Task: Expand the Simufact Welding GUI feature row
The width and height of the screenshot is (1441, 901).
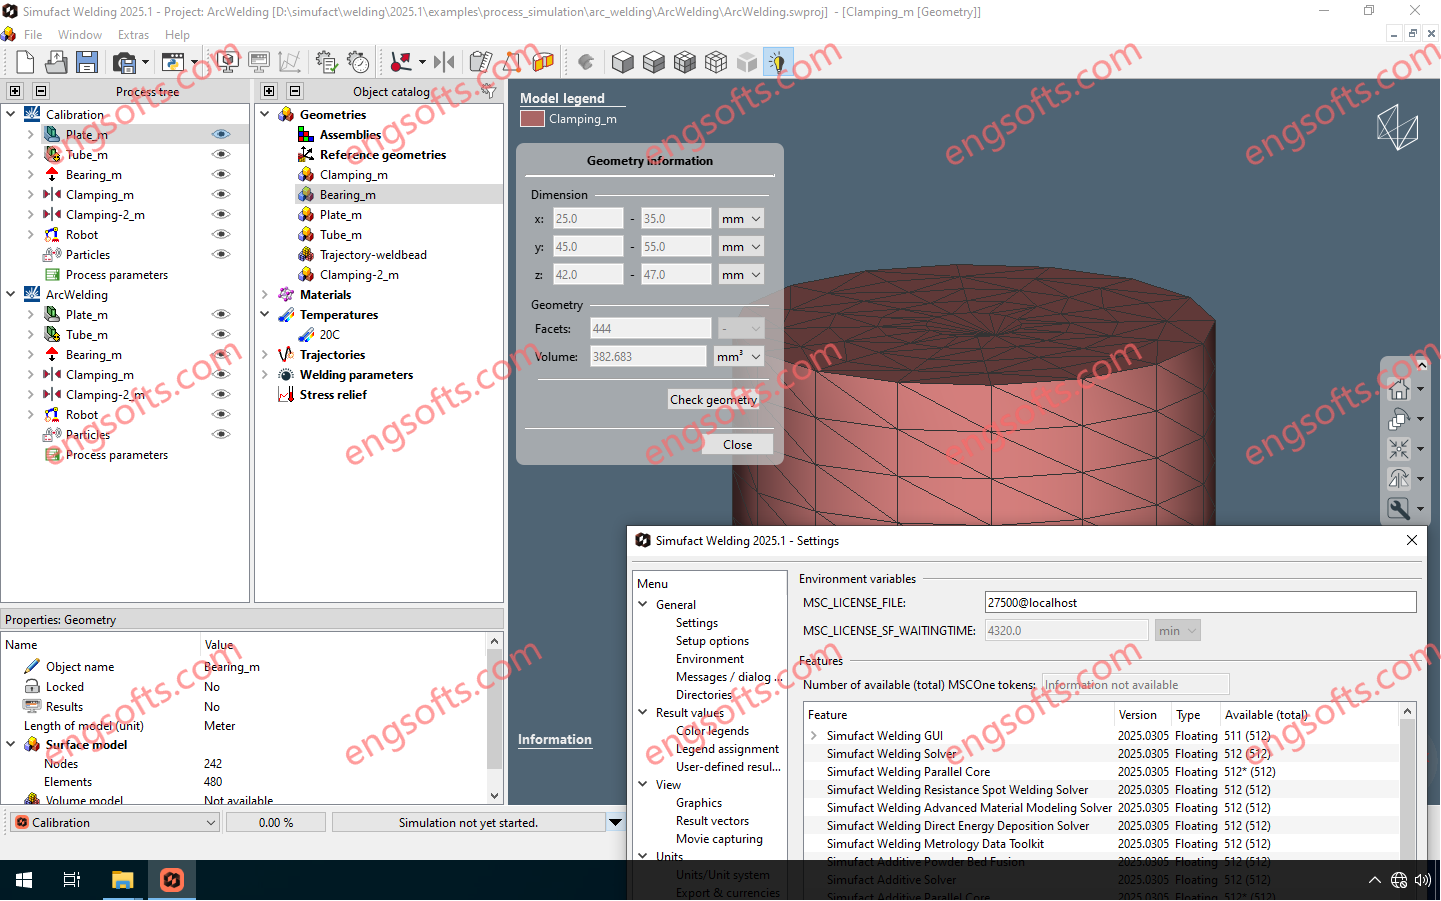Action: [x=814, y=735]
